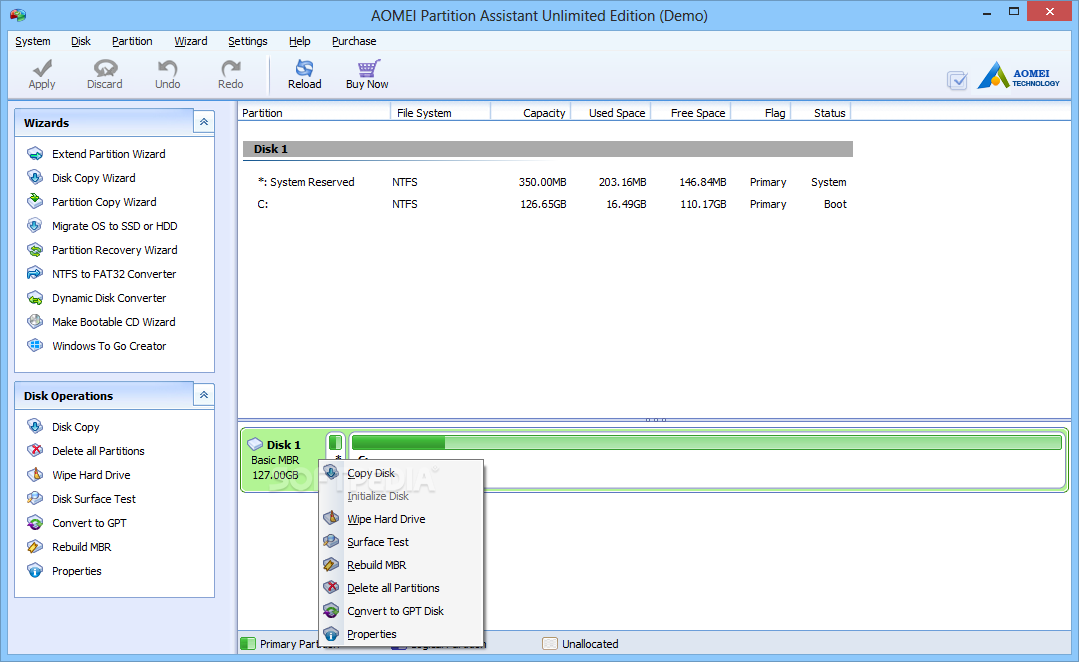Click the Apply checkmark toolbar icon

point(42,68)
